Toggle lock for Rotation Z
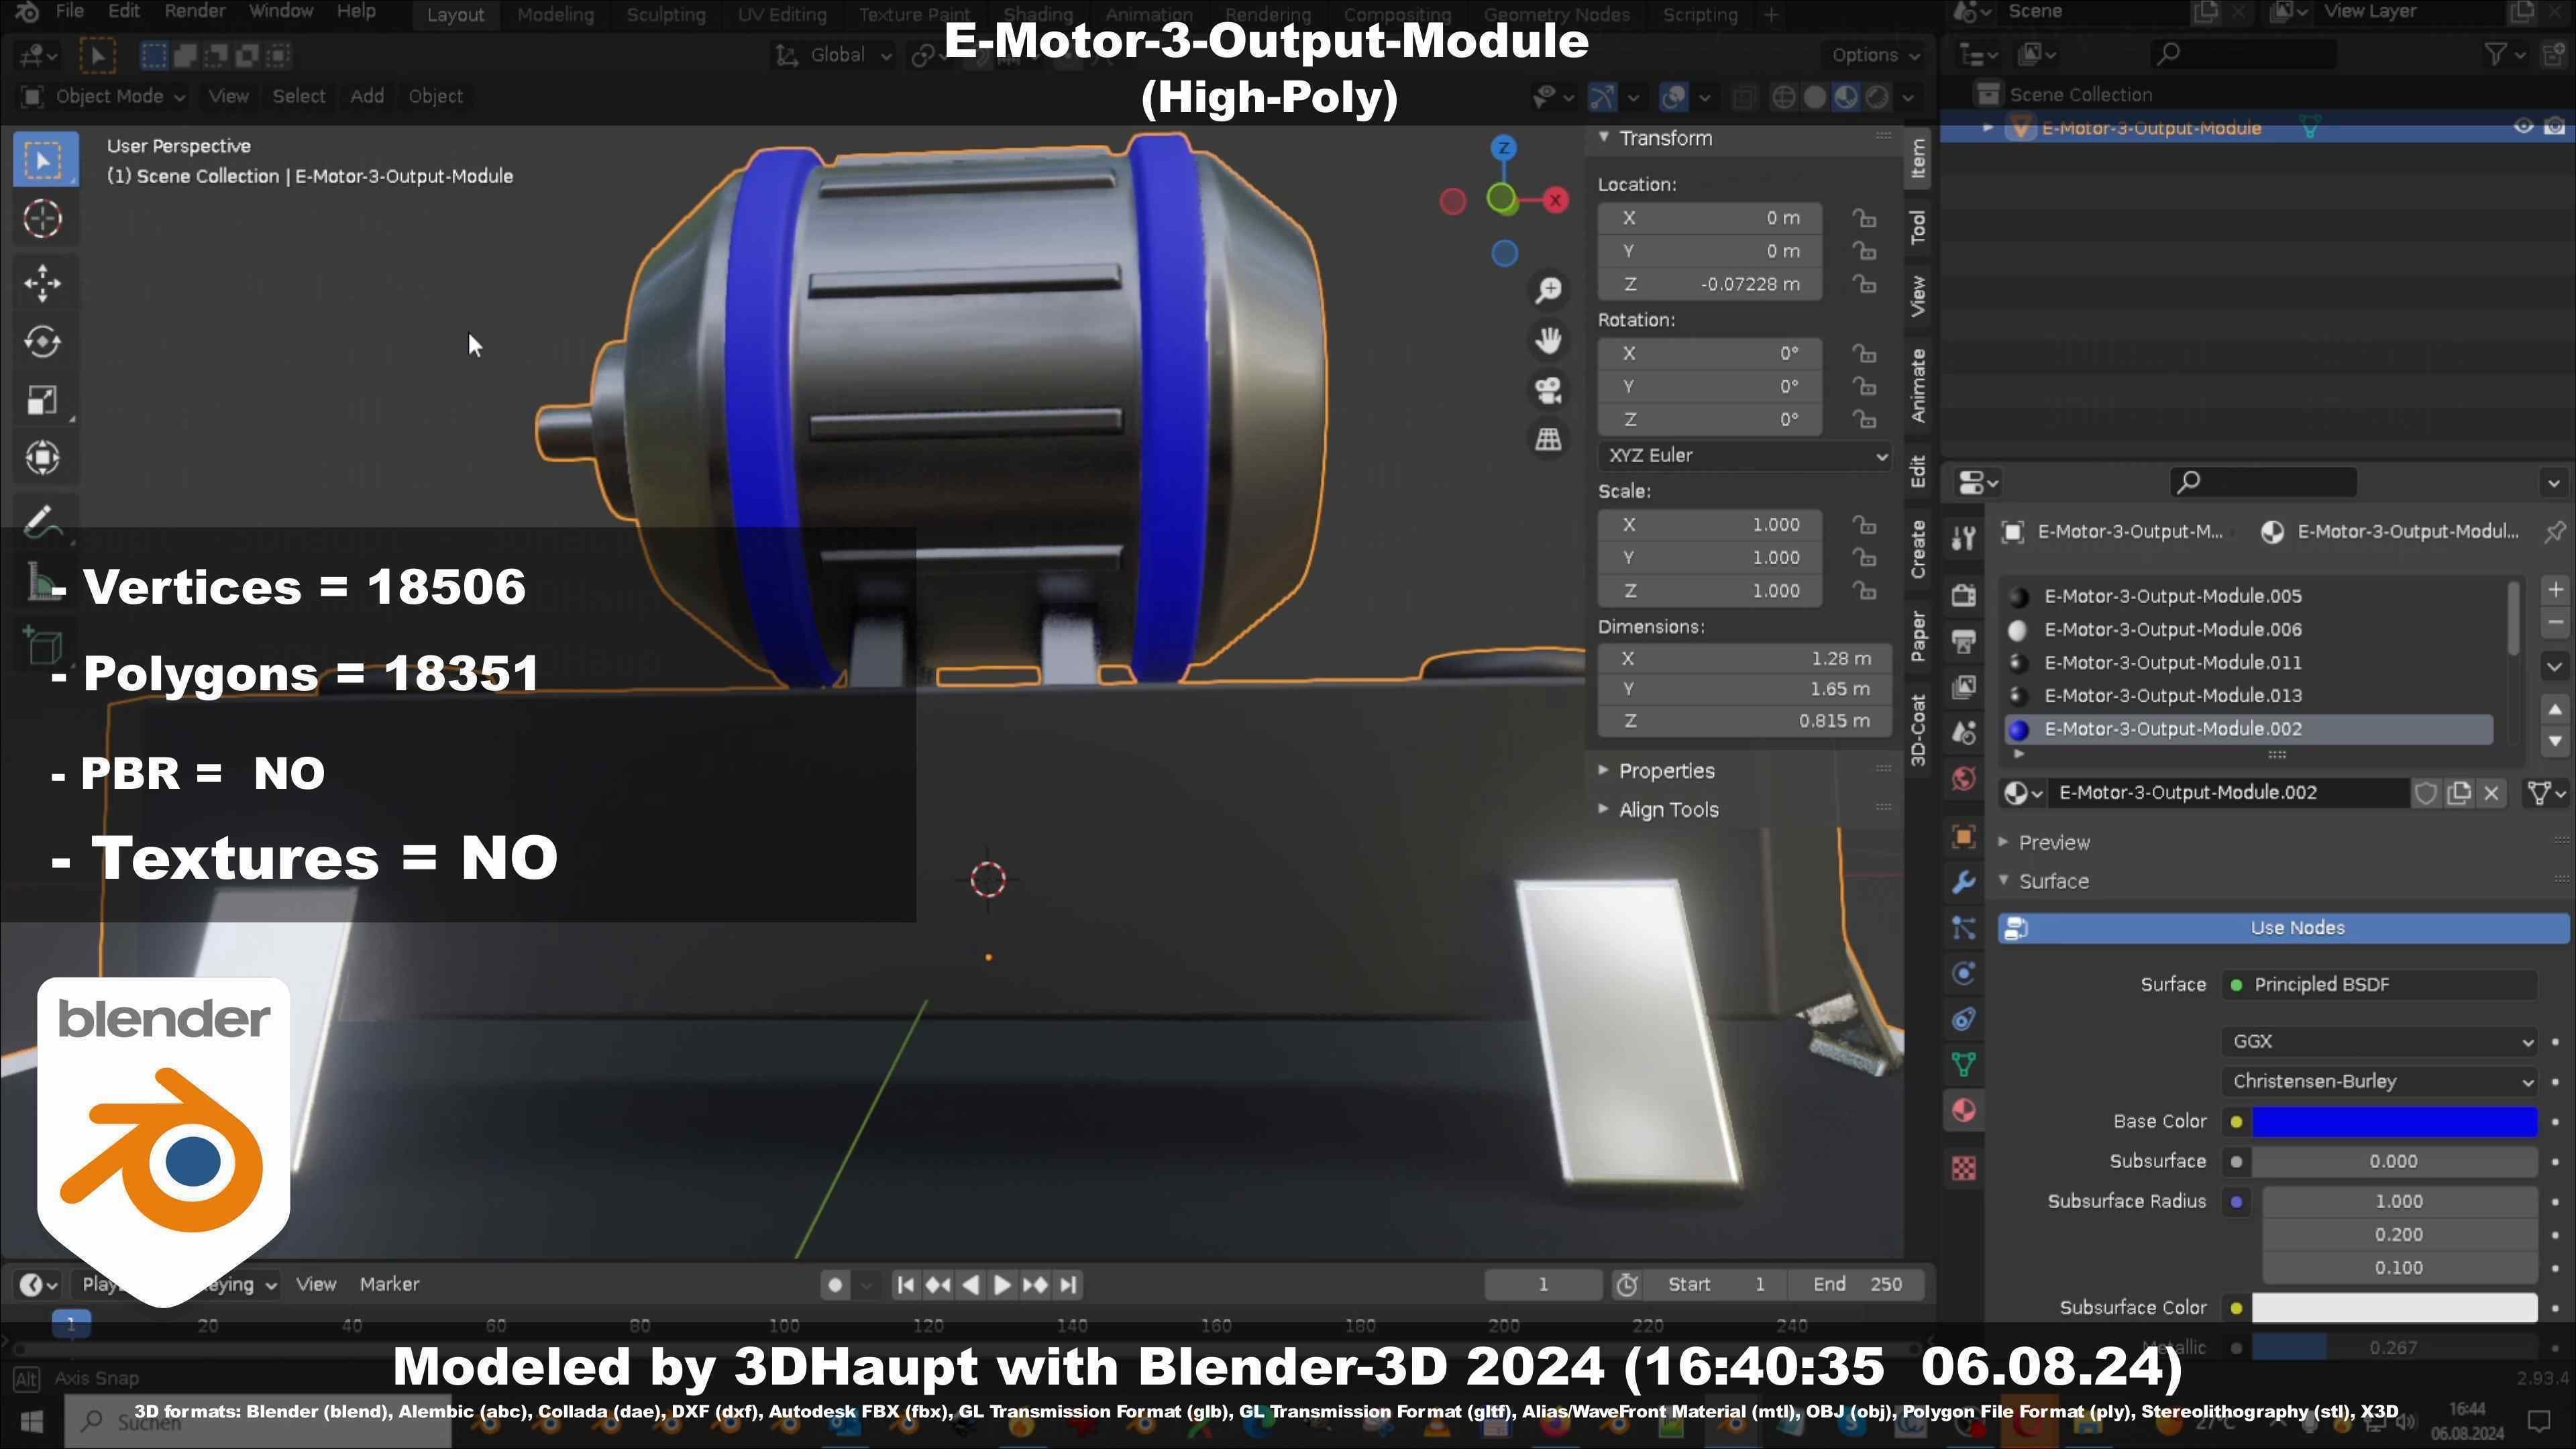 point(1864,420)
